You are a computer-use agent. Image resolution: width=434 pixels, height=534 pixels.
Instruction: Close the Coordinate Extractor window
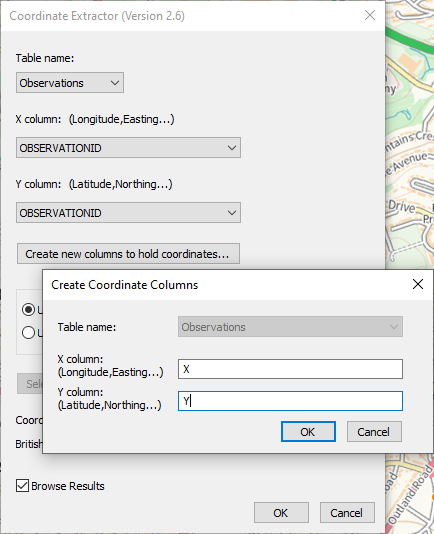[370, 15]
